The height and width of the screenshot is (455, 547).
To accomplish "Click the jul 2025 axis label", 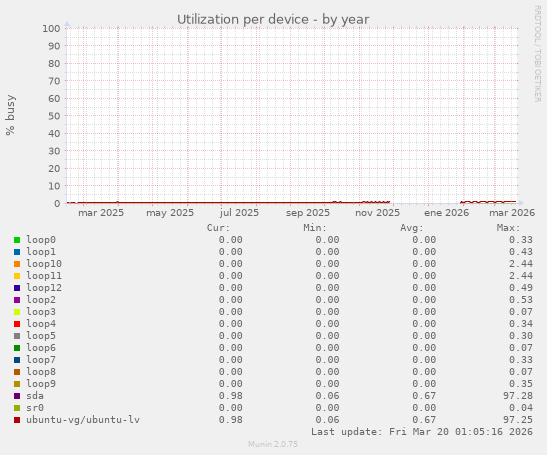I will coord(239,212).
